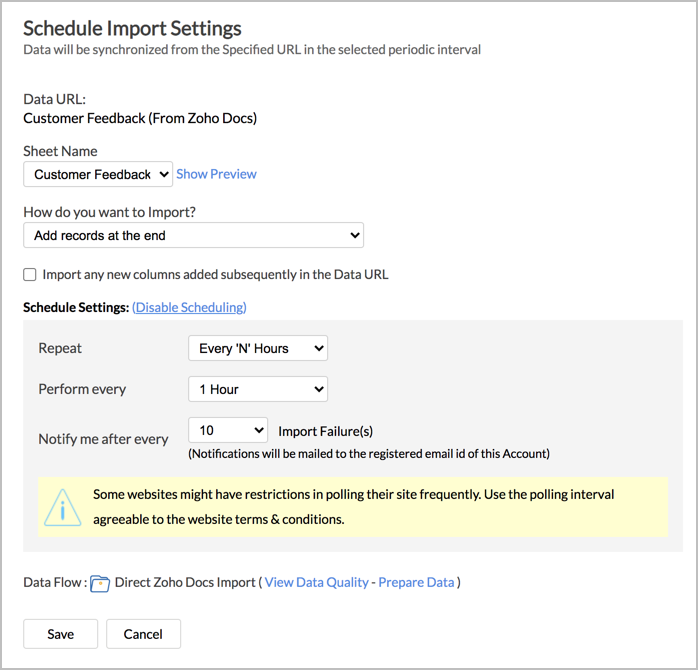
Task: Click the Show Preview link
Action: 216,174
